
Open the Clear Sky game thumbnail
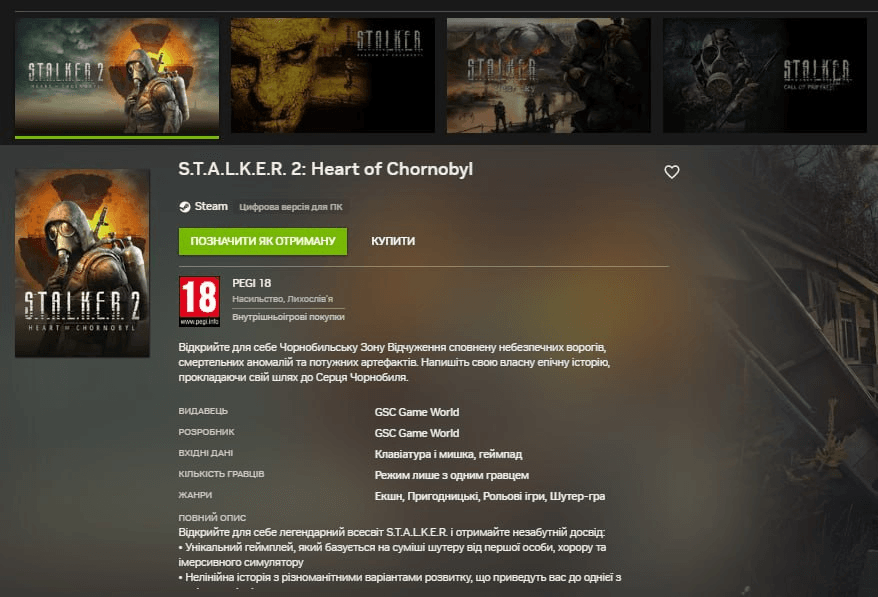pyautogui.click(x=549, y=76)
